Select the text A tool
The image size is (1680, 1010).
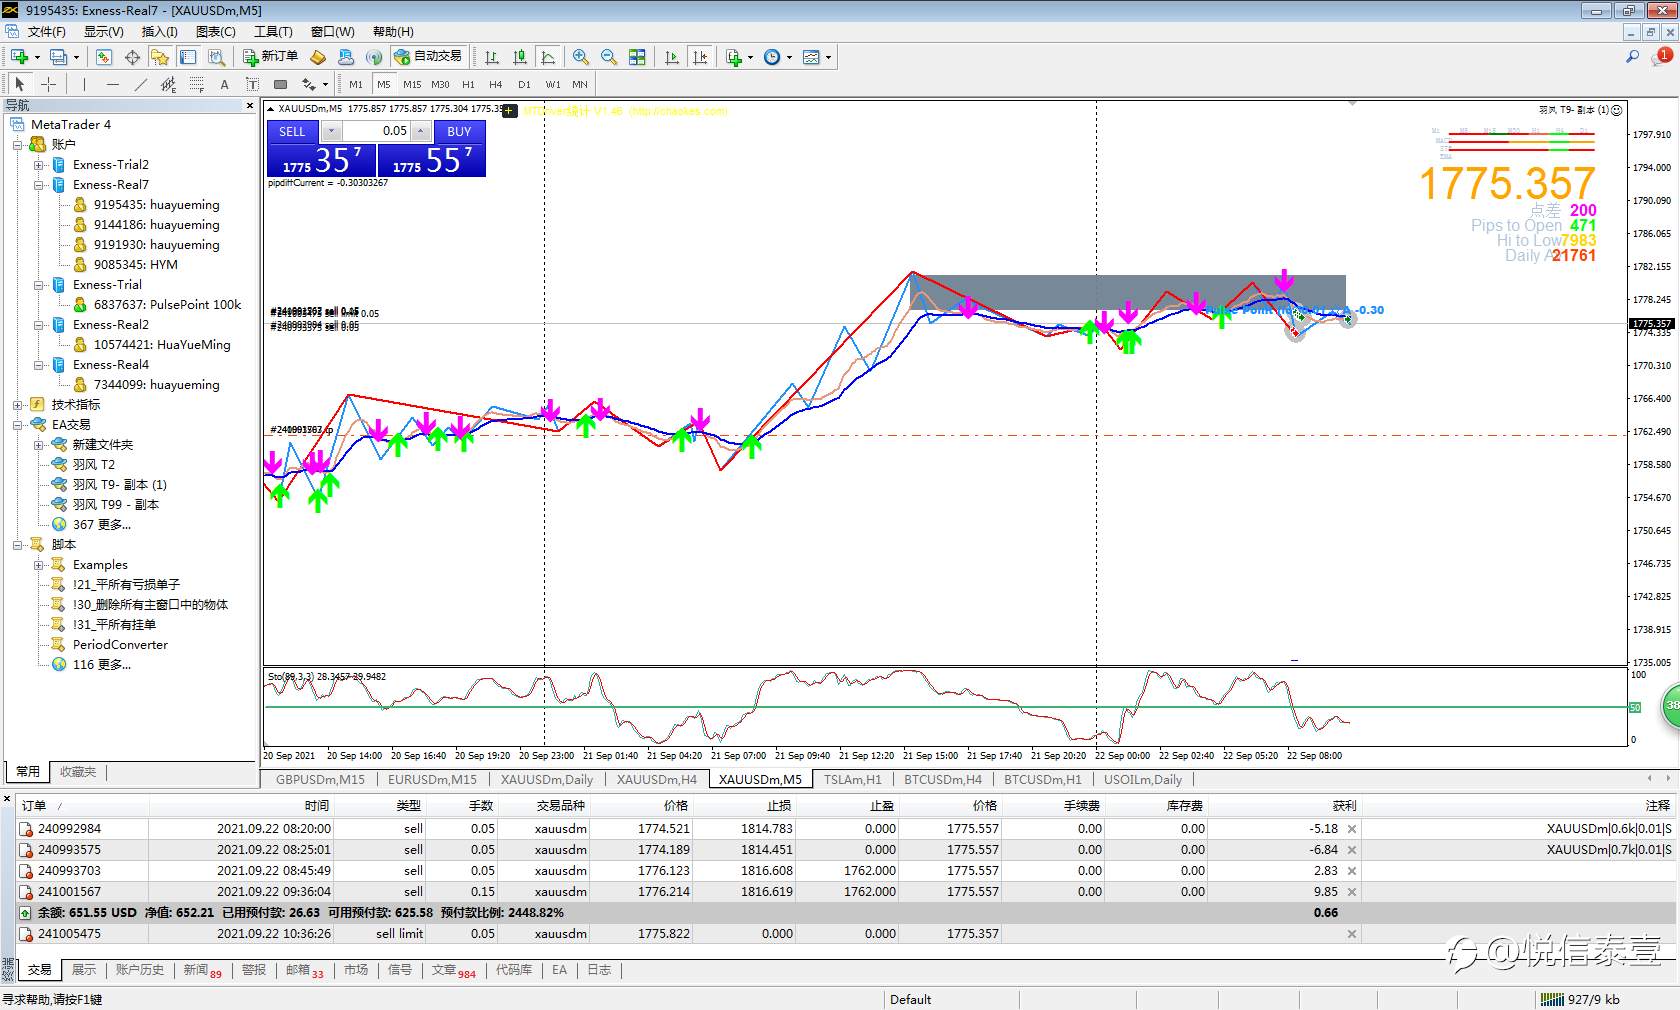(224, 84)
